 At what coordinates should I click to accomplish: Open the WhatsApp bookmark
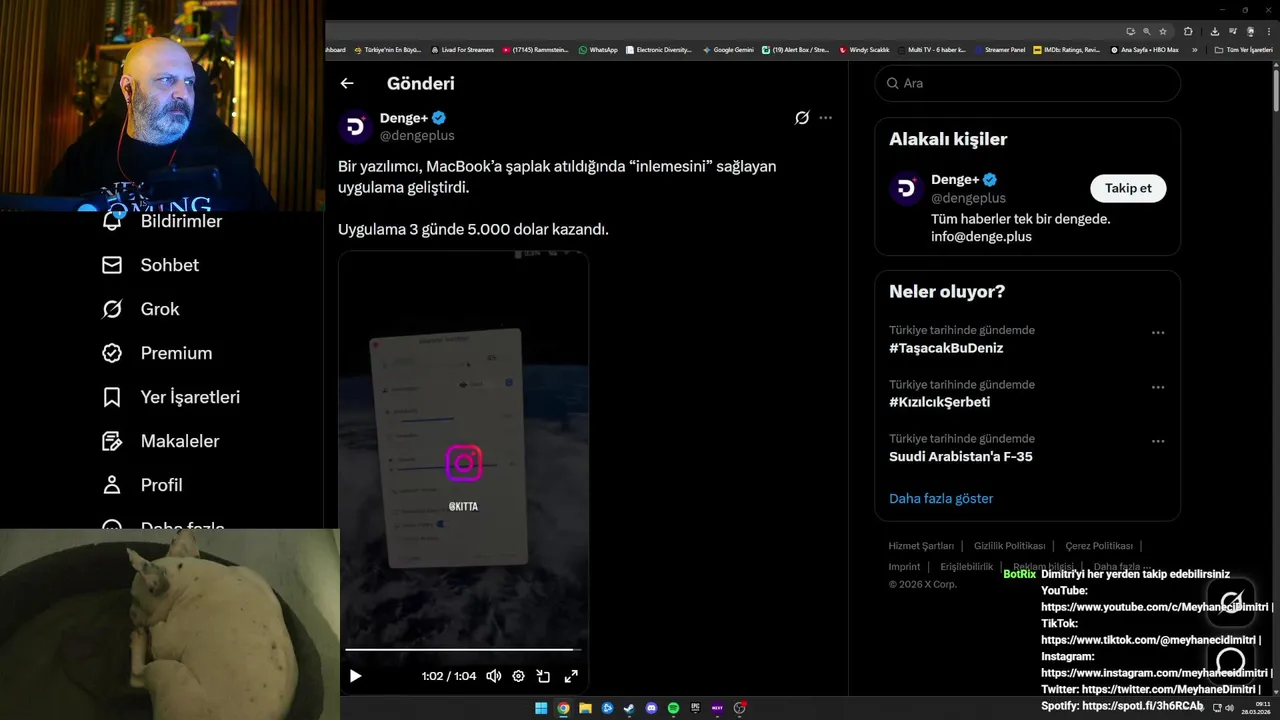(598, 49)
